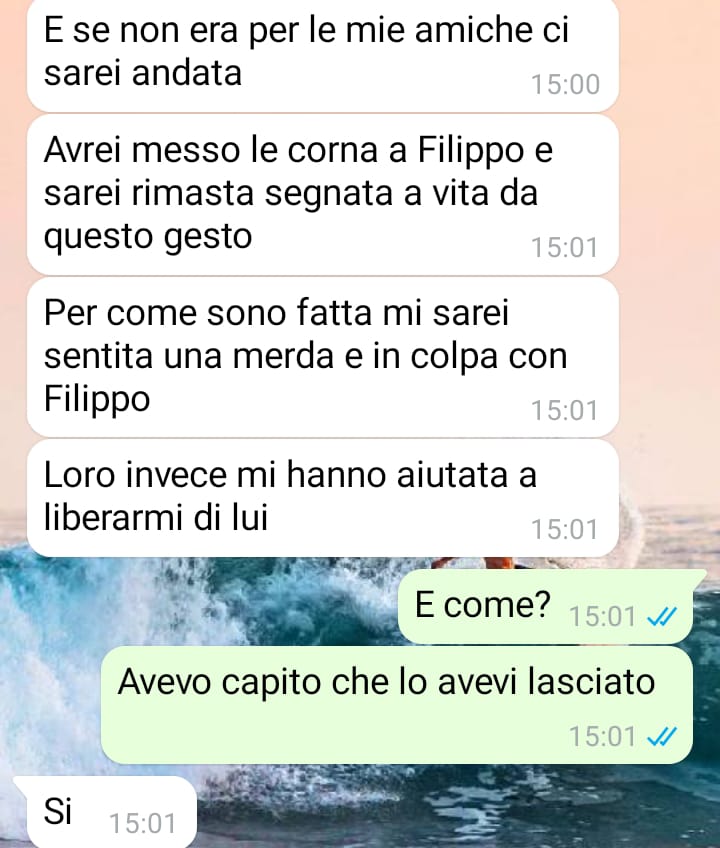This screenshot has width=720, height=848.
Task: Tap the 15:01 timestamp beside 'liberarmi di lui'
Action: tap(564, 529)
